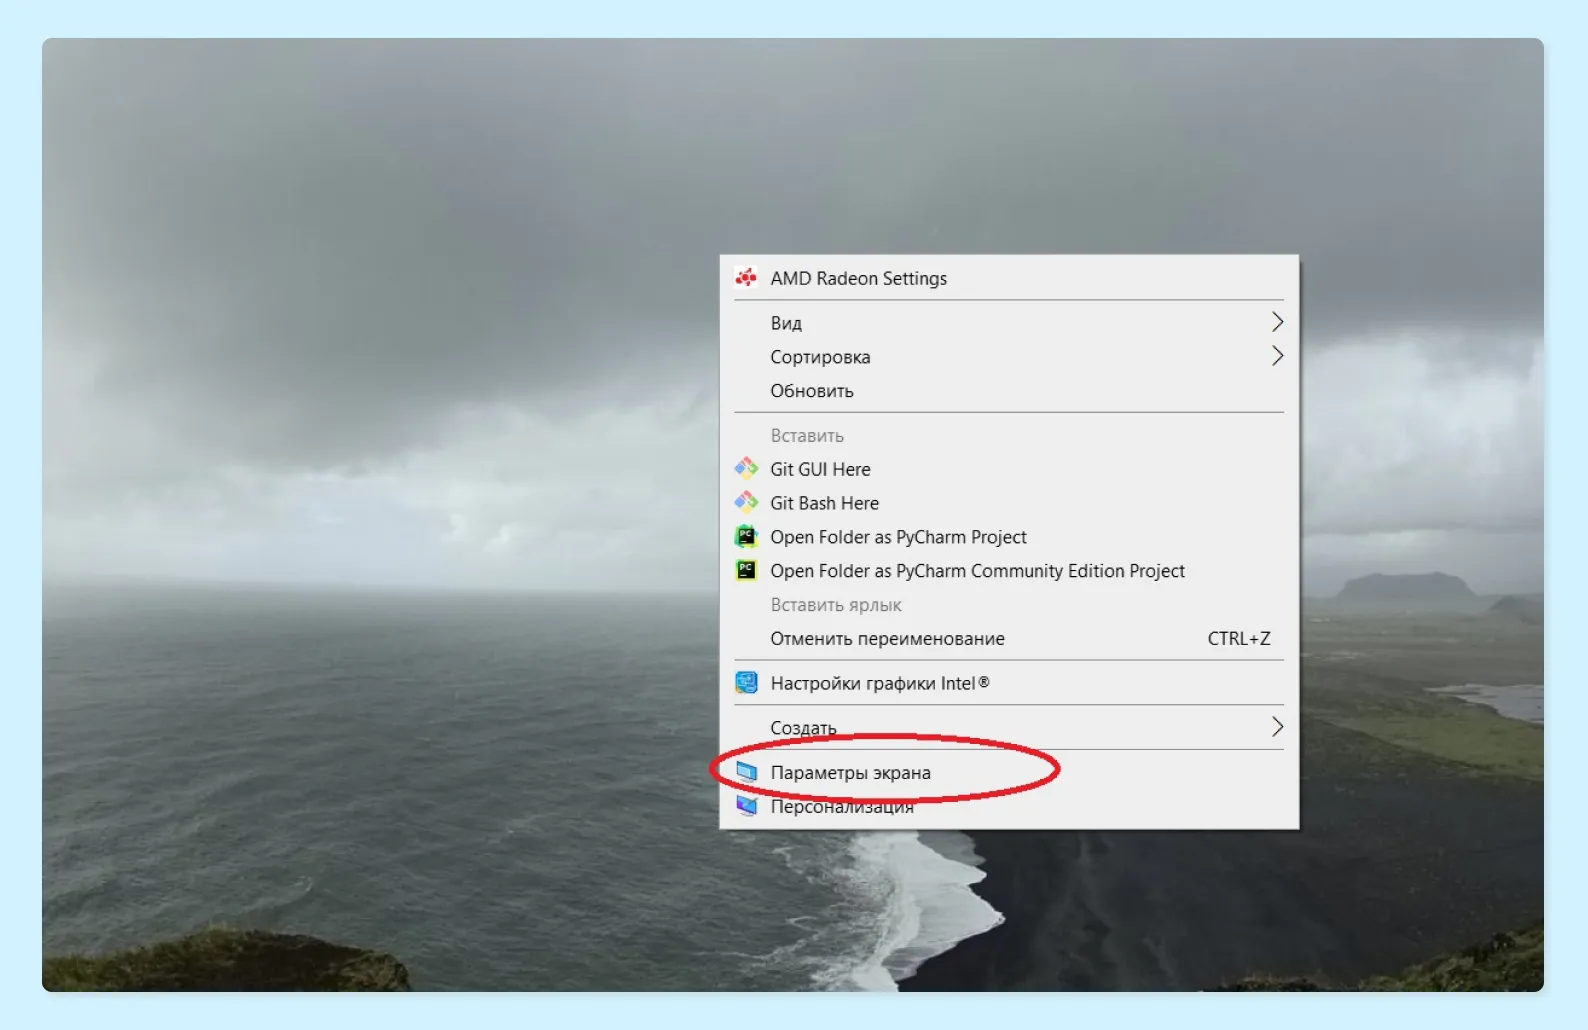1588x1030 pixels.
Task: Click the greyed-out Вставить entry
Action: 1009,435
